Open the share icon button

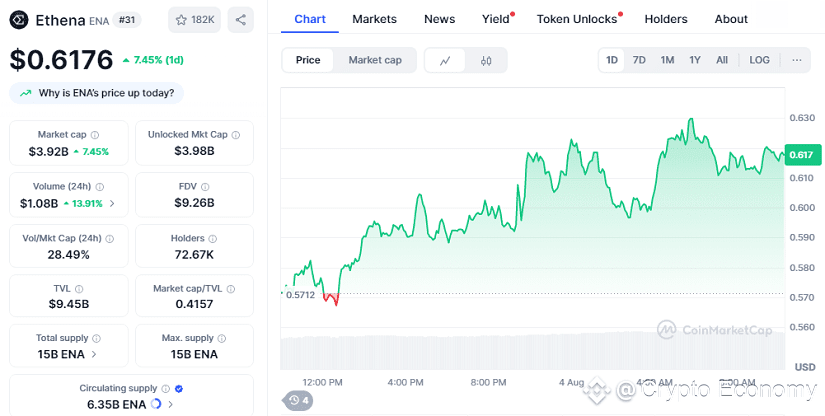(x=240, y=20)
